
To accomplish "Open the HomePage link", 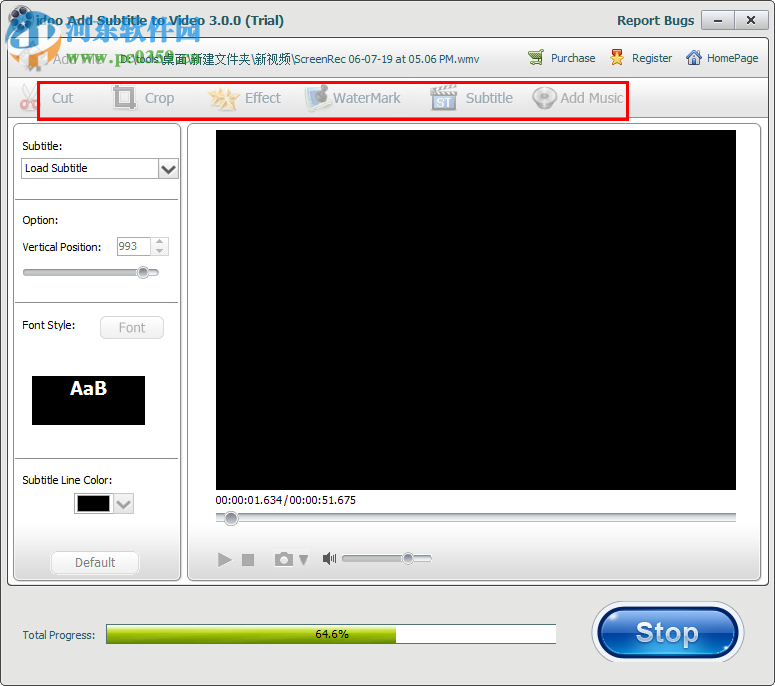I will pos(722,58).
